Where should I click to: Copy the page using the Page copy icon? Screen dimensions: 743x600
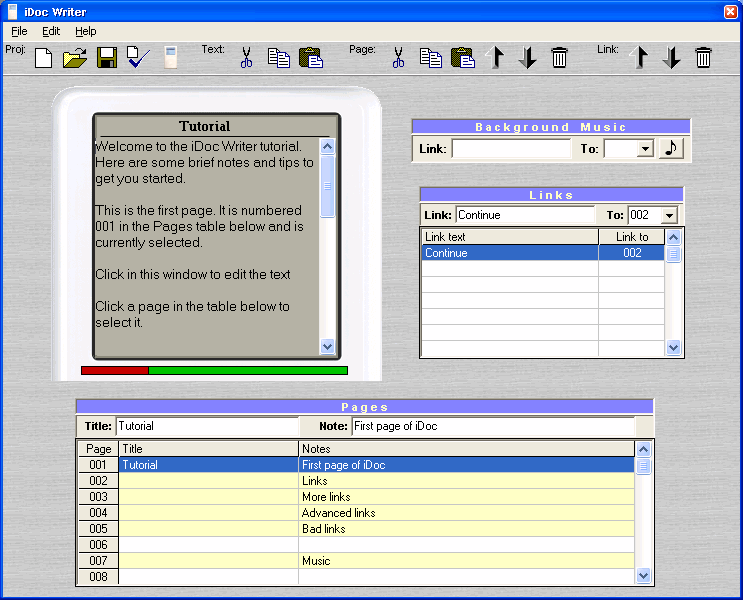click(431, 58)
